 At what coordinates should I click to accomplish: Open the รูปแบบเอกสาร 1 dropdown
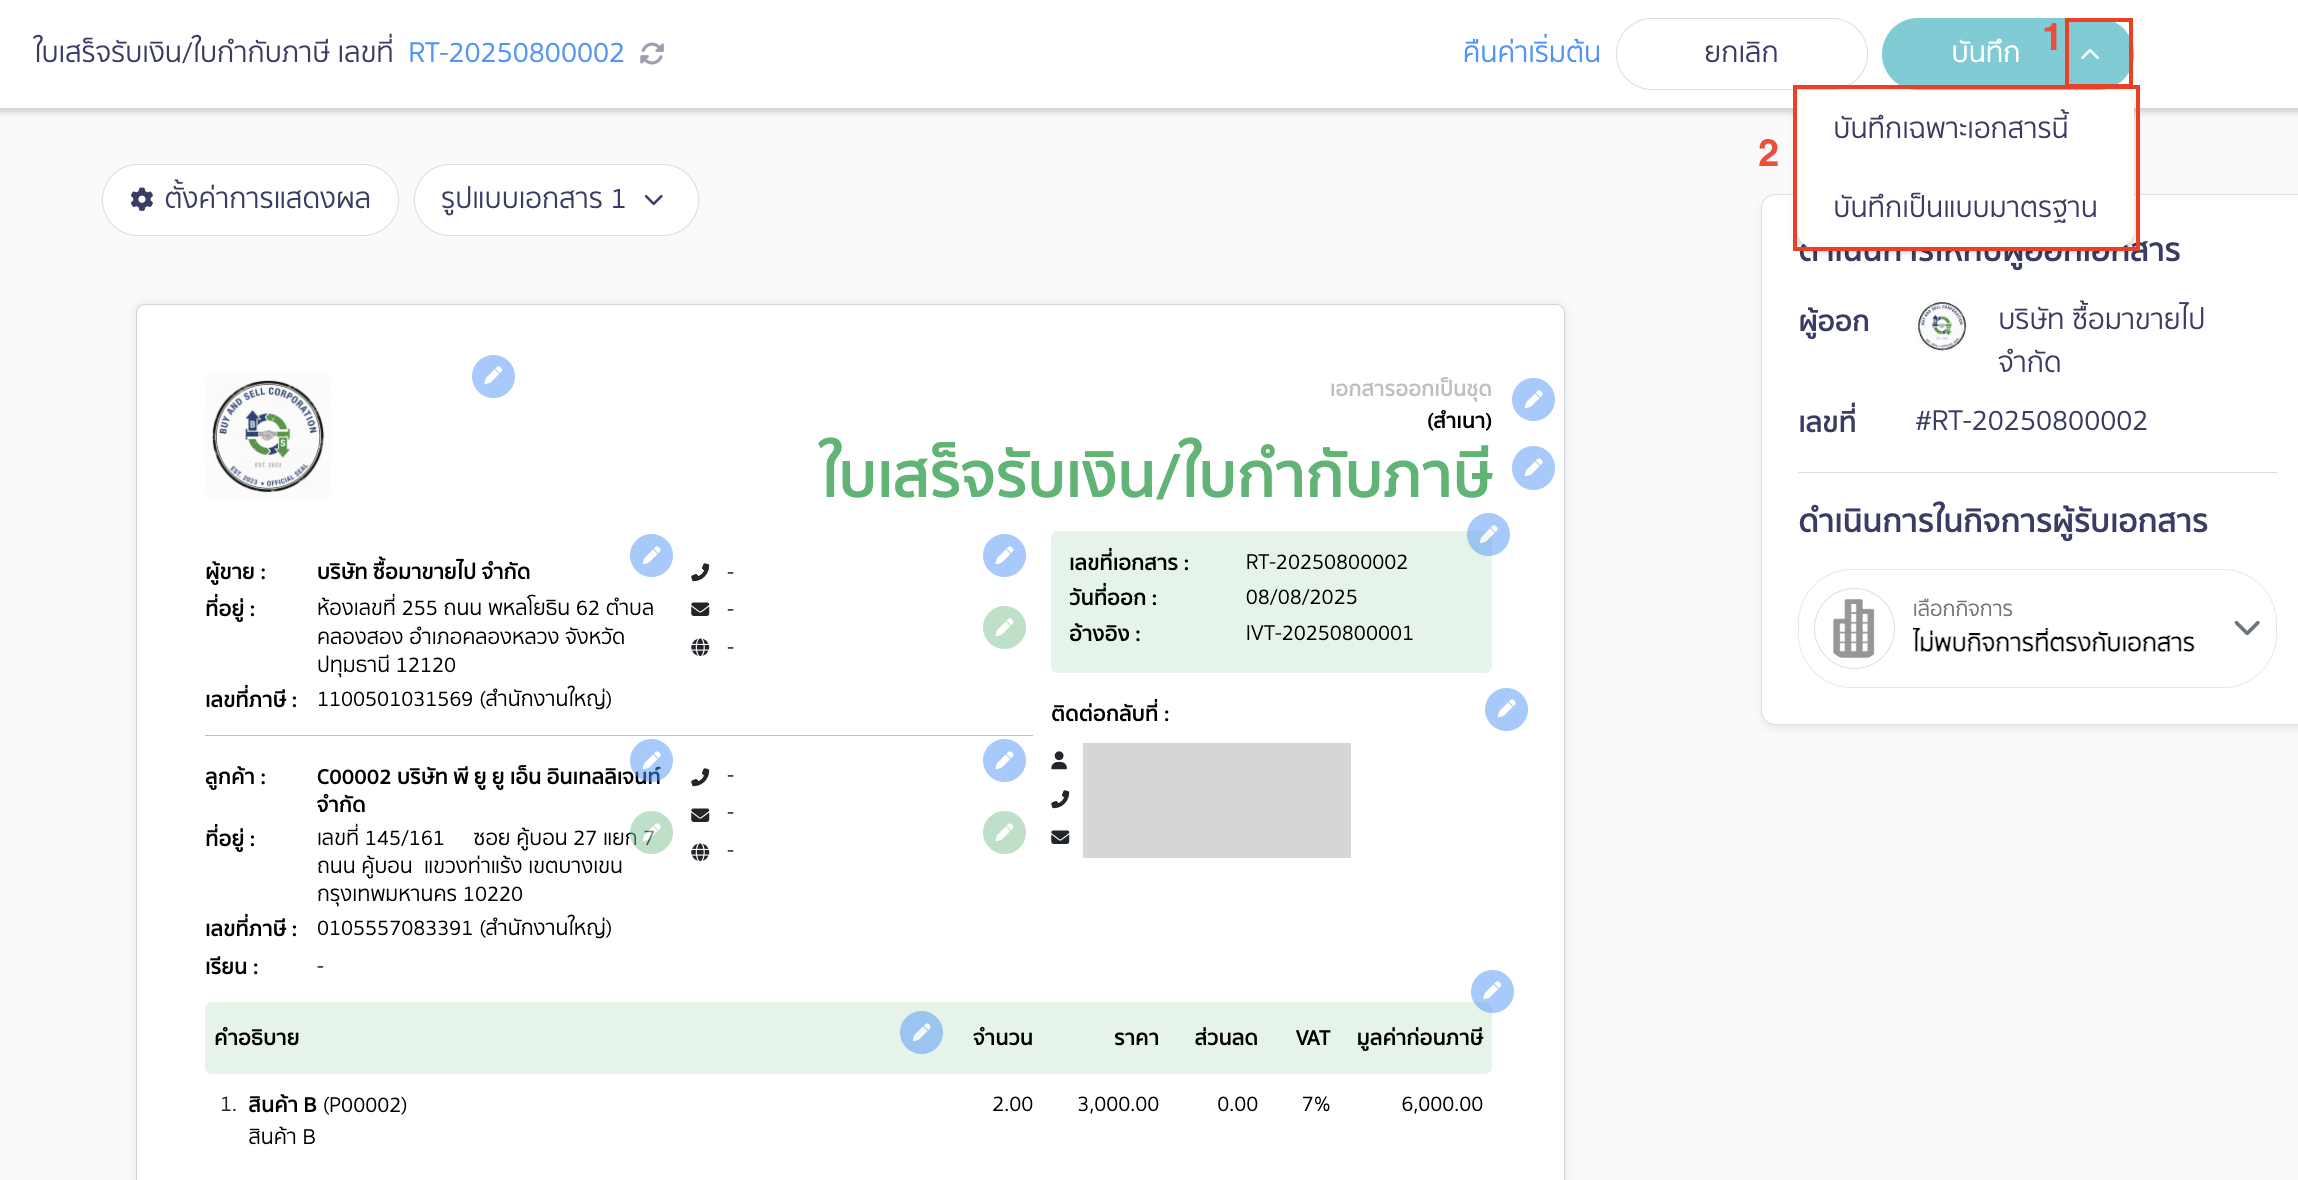(x=556, y=199)
